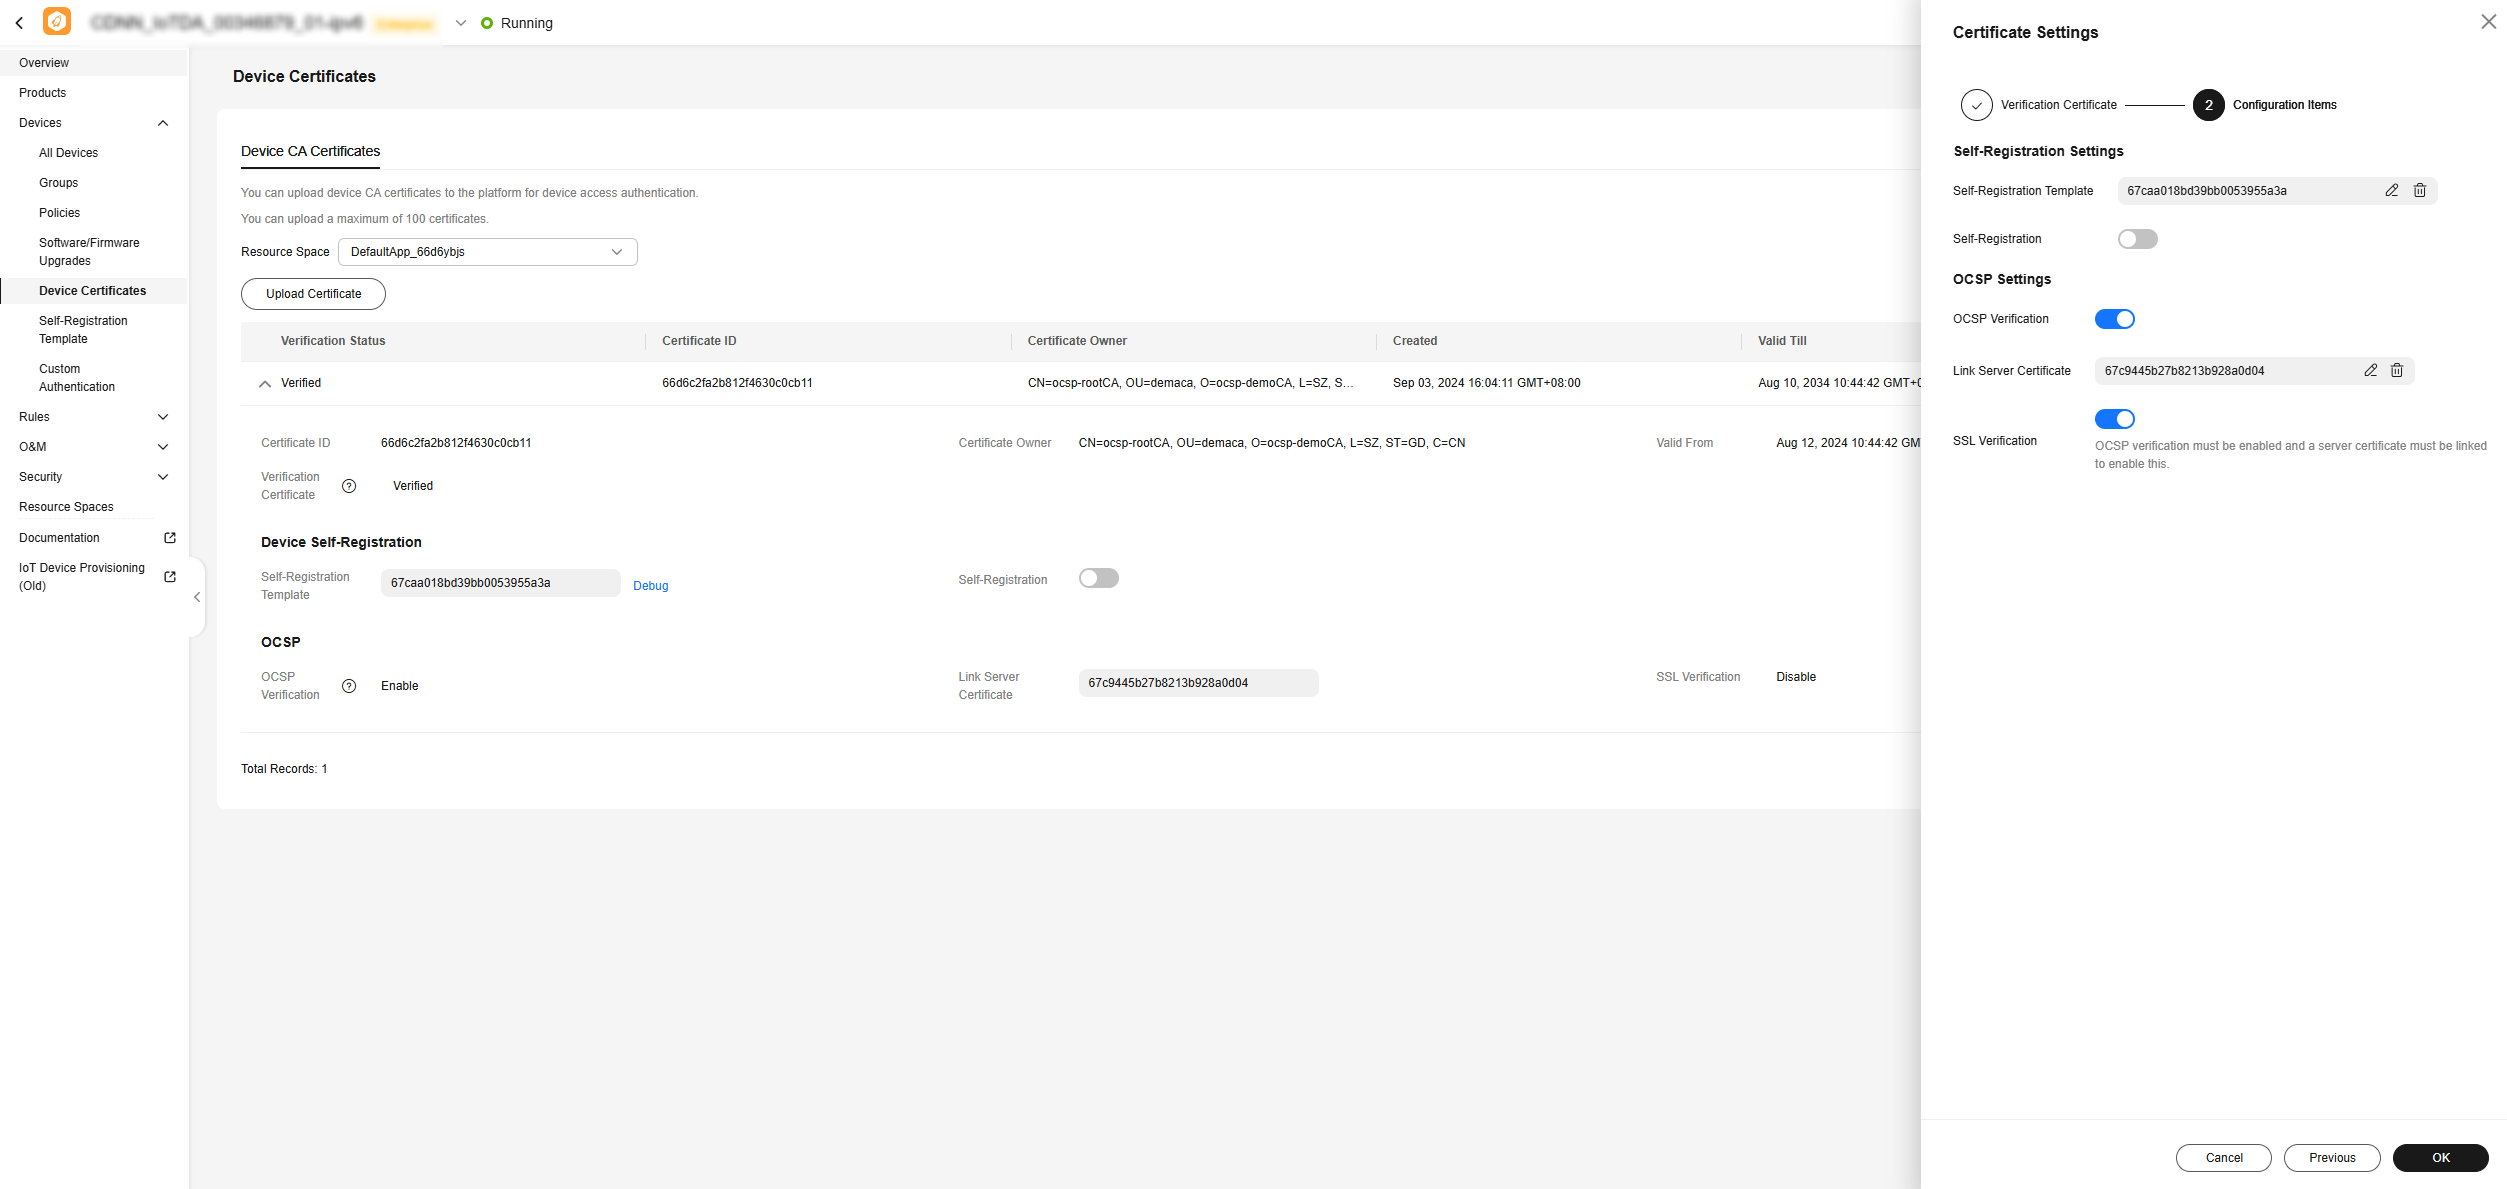This screenshot has height=1189, width=2507.
Task: Toggle Self-Registration switch in settings panel
Action: click(2137, 239)
